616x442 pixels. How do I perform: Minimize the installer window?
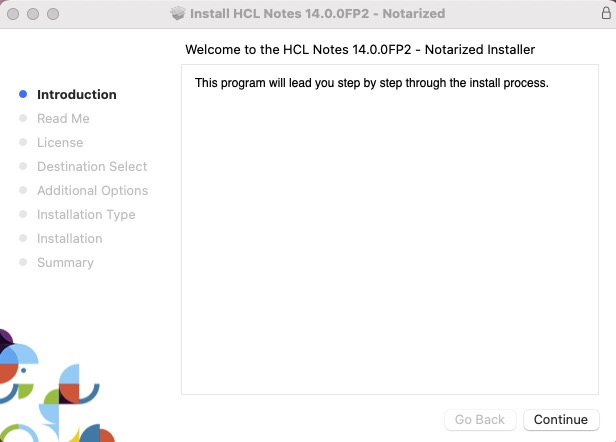[32, 14]
